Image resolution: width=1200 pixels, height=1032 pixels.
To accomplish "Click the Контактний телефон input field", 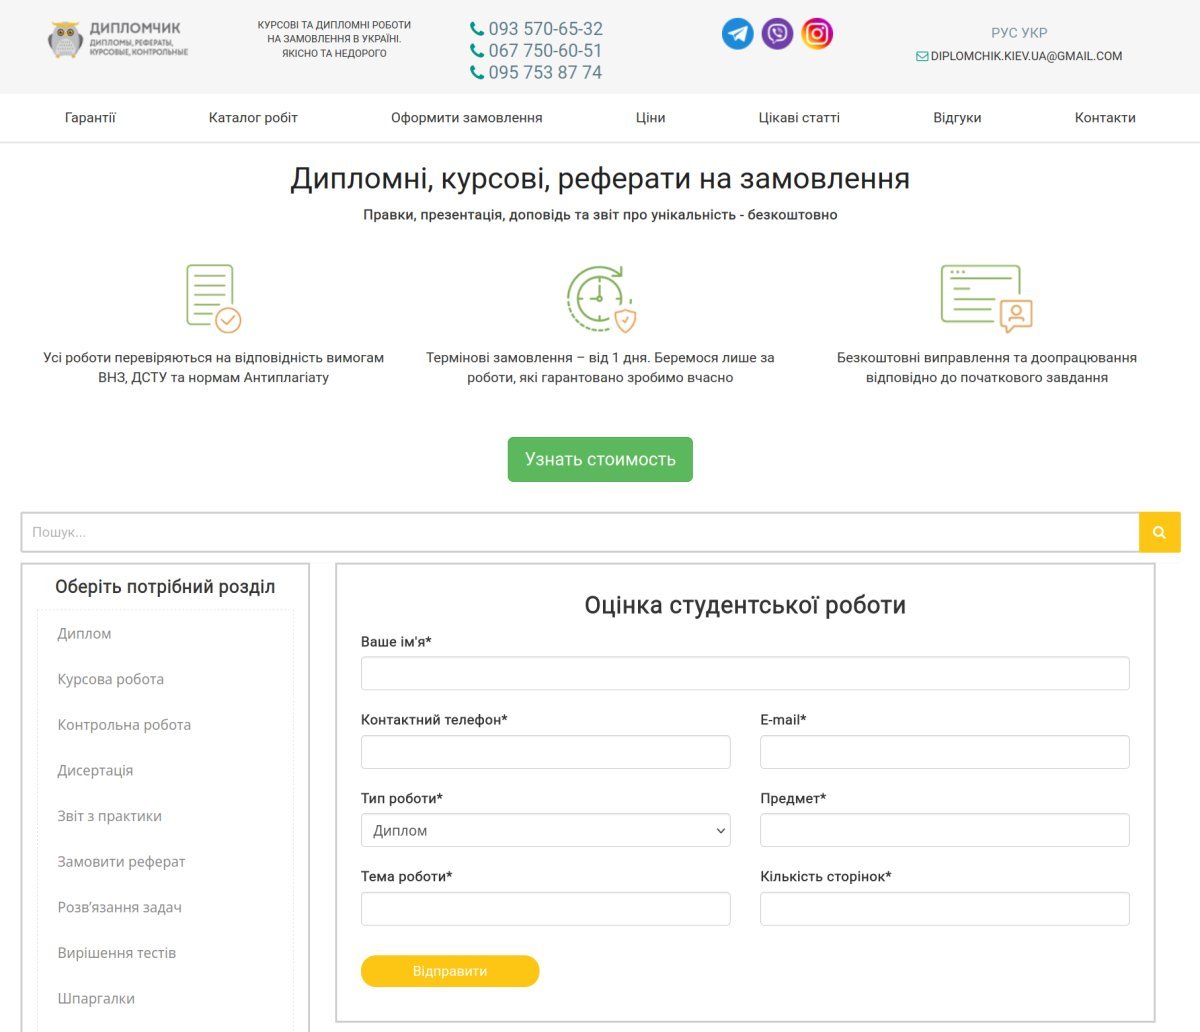I will pyautogui.click(x=545, y=752).
